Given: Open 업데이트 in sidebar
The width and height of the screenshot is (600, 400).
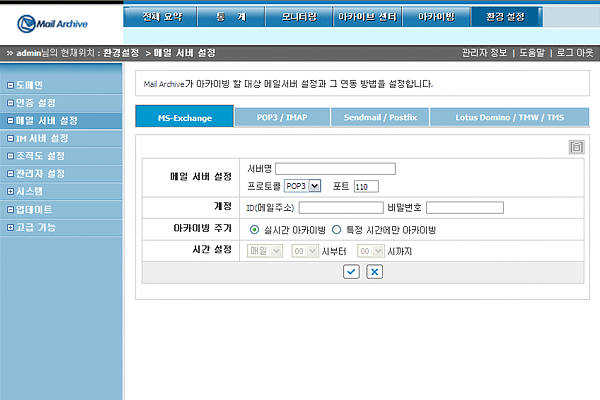Looking at the screenshot, I should [34, 210].
